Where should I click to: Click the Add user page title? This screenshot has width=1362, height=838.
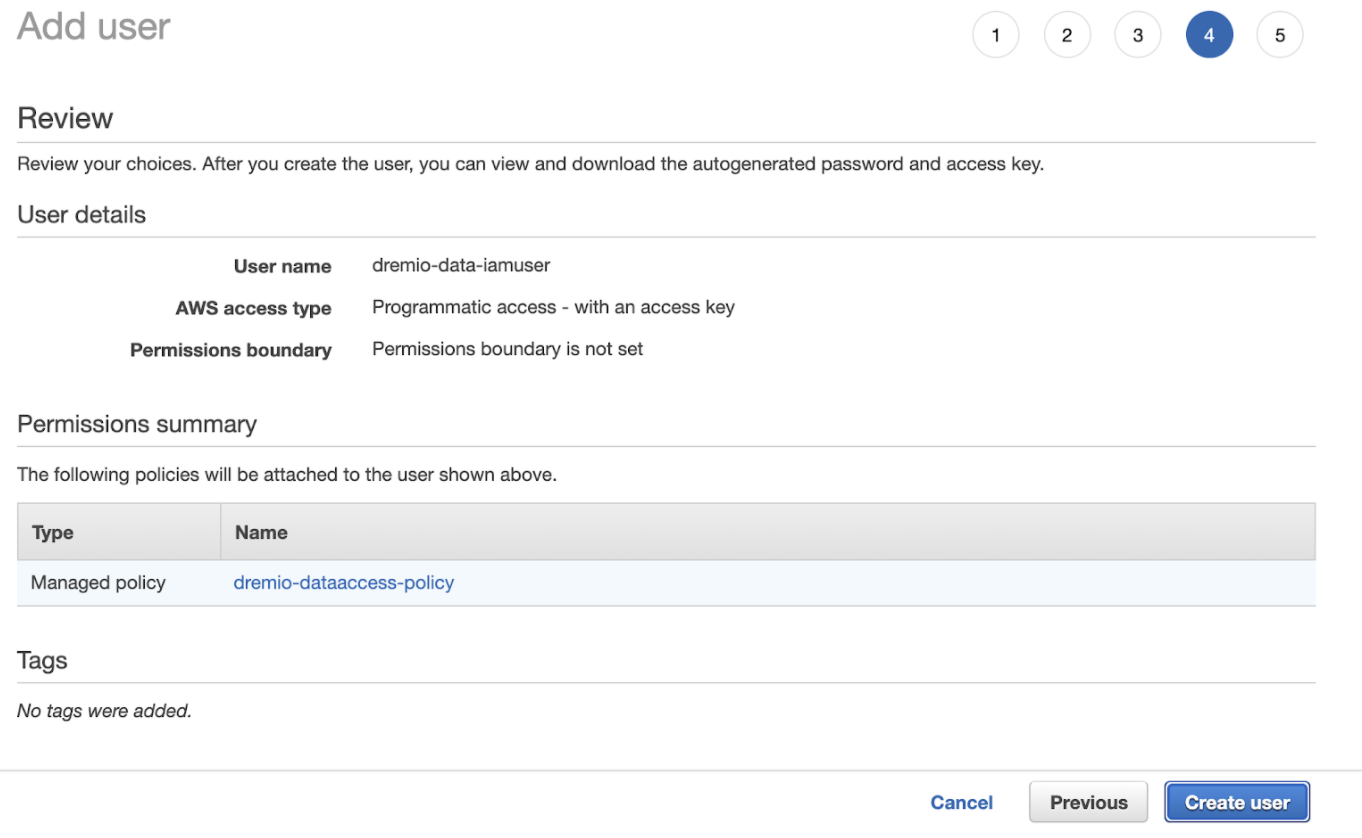(94, 26)
